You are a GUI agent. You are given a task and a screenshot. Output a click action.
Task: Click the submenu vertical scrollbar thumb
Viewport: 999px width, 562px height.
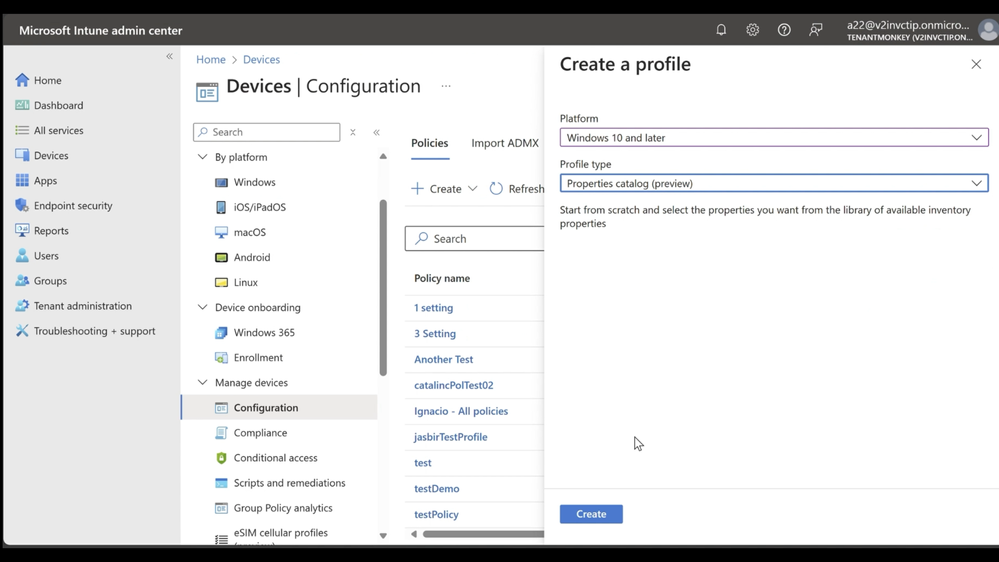[x=383, y=288]
